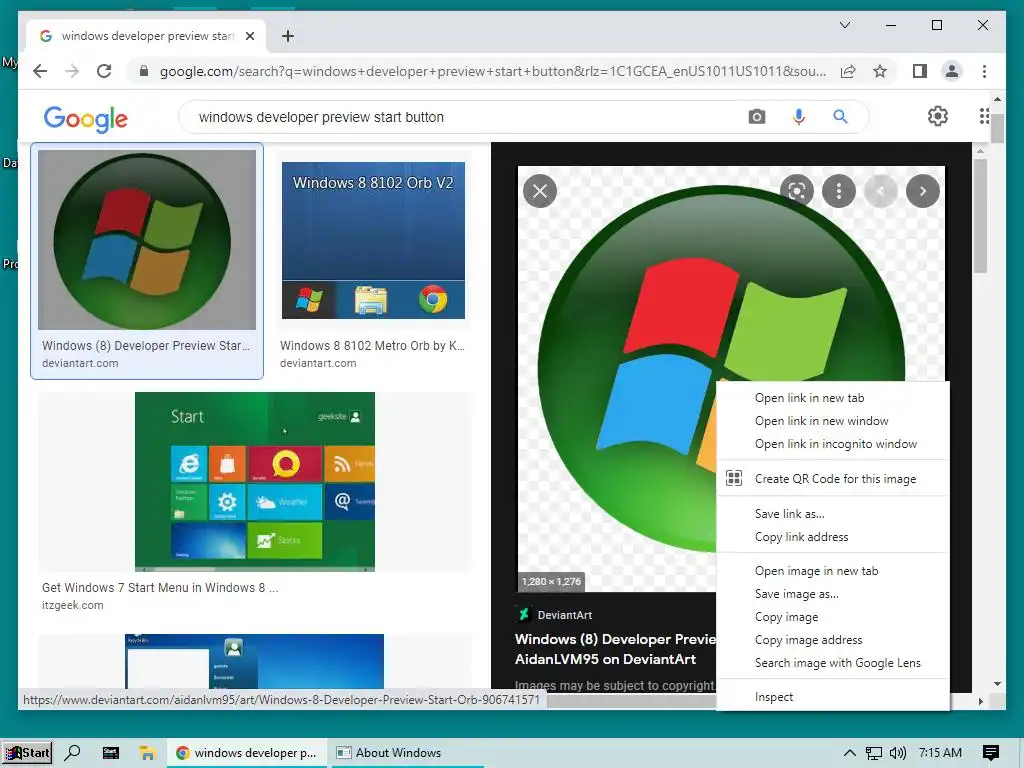Click the Windows Start button on taskbar

click(x=27, y=752)
